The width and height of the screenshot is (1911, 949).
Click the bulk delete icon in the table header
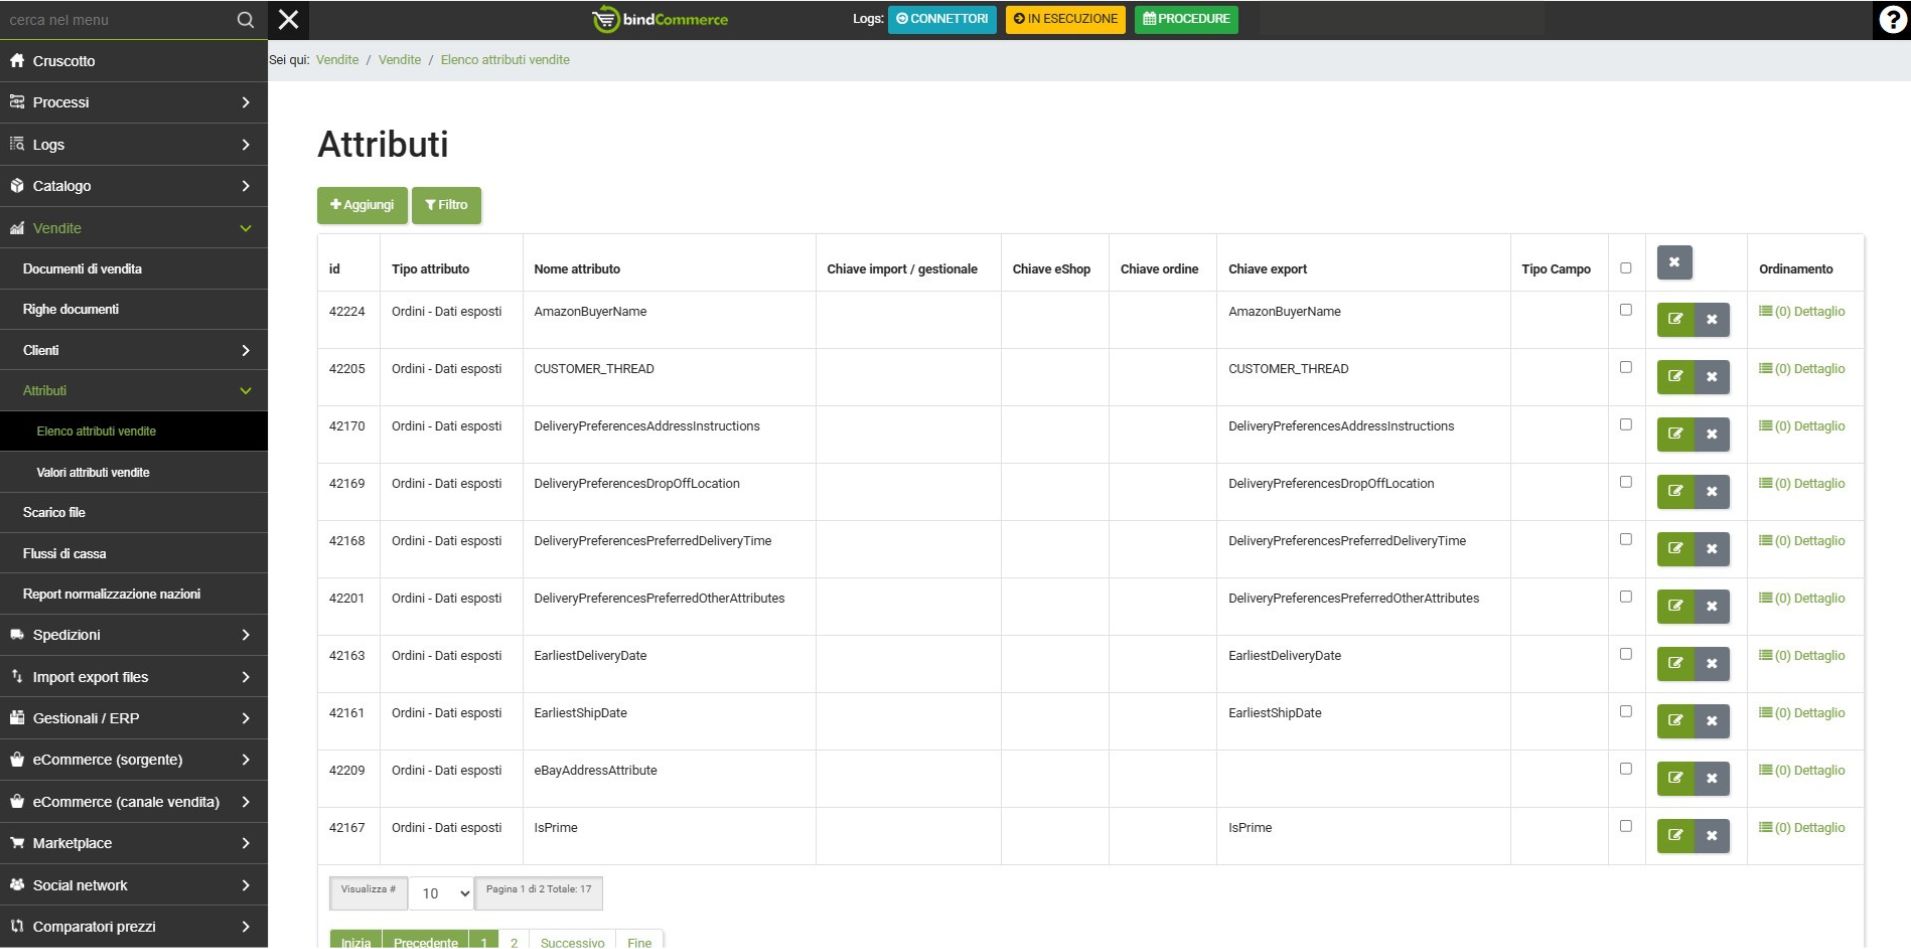click(1674, 263)
